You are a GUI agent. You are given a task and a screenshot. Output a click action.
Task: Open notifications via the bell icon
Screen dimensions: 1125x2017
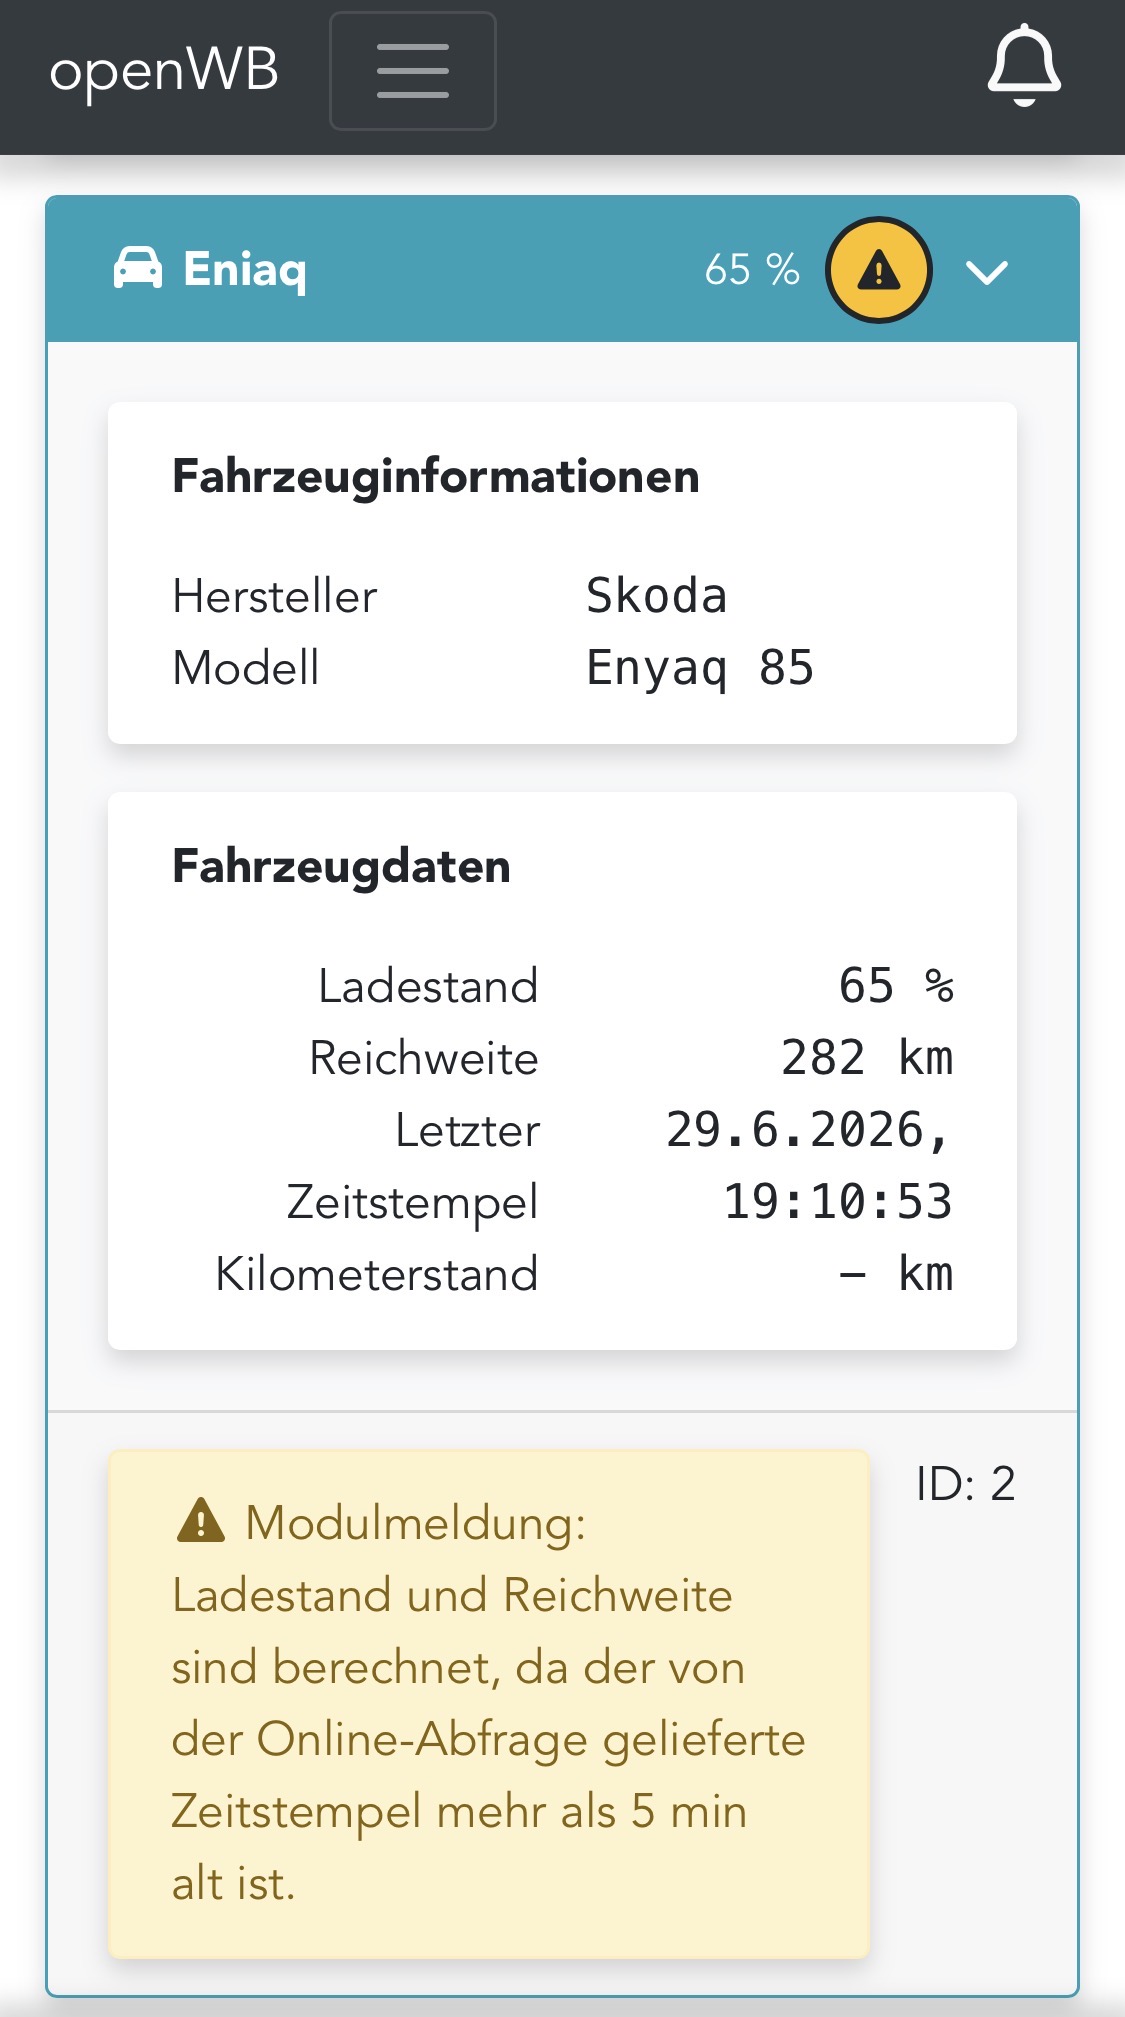point(1024,67)
